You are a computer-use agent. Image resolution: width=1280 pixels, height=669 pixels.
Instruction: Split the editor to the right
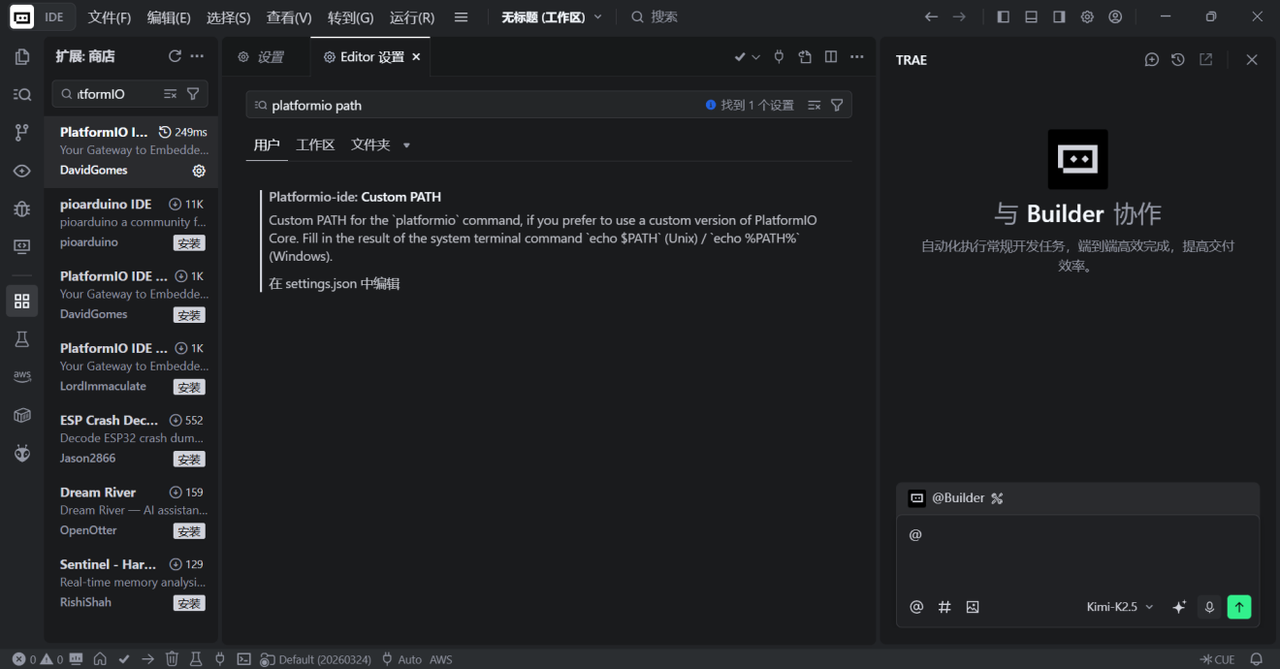coord(831,57)
